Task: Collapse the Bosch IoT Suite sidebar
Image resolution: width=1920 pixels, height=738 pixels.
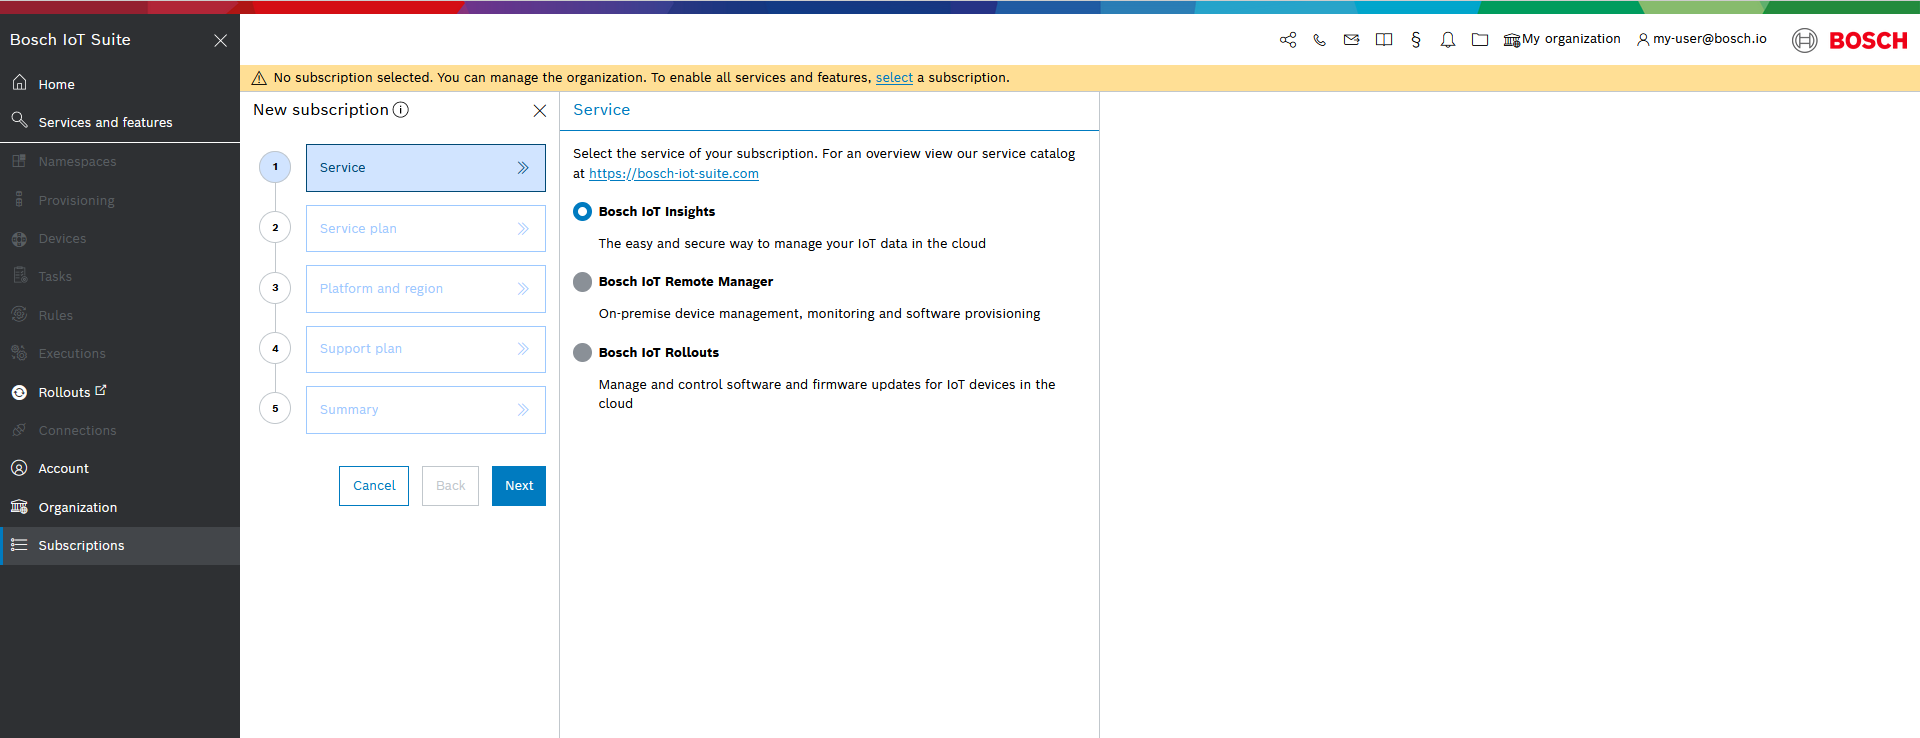Action: click(x=221, y=40)
